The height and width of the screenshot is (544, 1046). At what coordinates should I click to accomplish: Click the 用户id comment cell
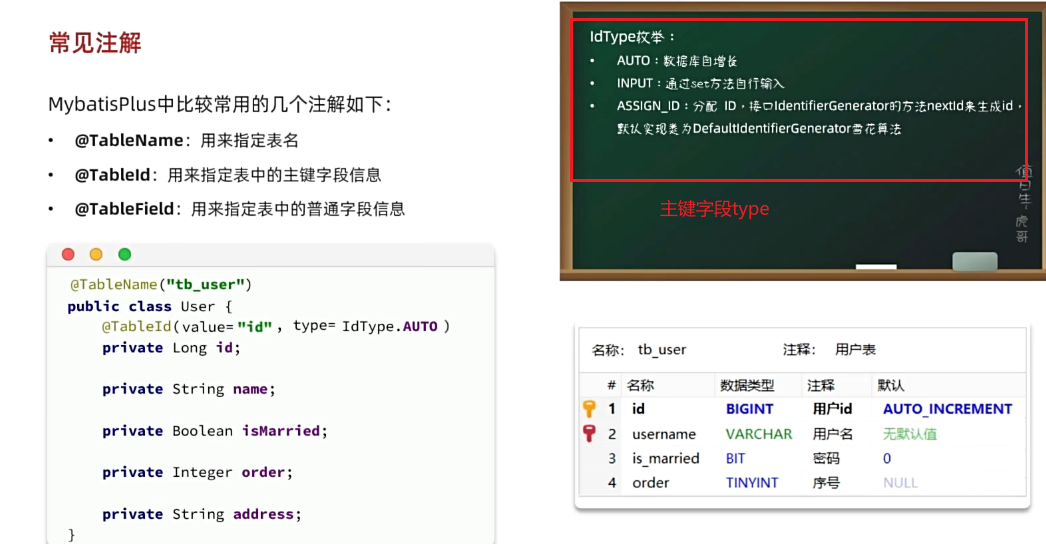tap(833, 409)
